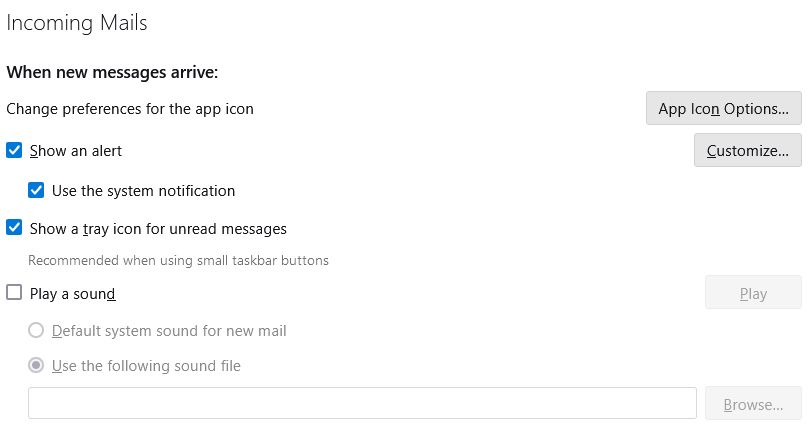This screenshot has height=428, width=809.
Task: Click the 'When new messages arrive:' subheading
Action: [x=112, y=72]
